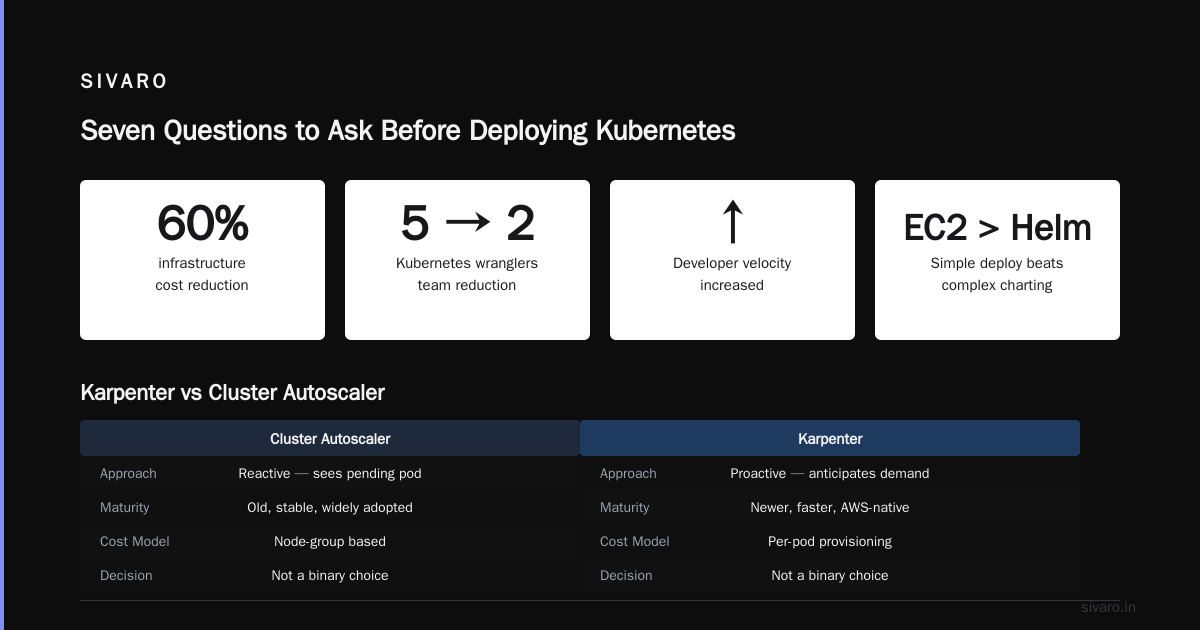
Task: Select the Kubernetes wranglers team reduction caption
Action: click(467, 274)
